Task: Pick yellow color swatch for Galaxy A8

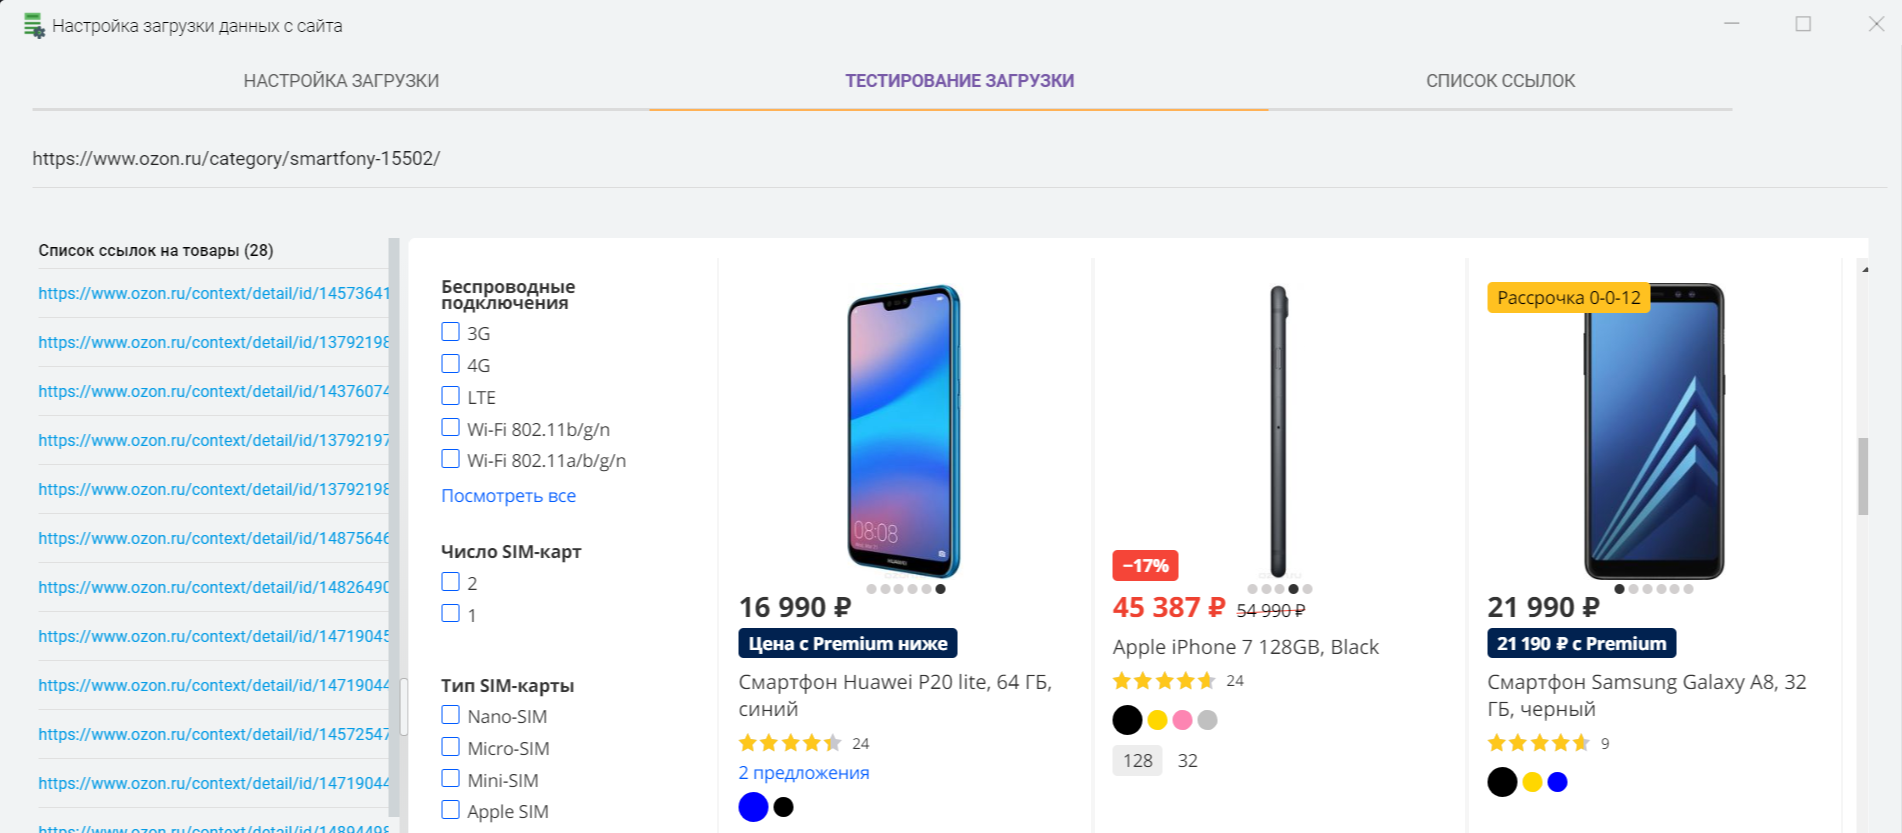Action: 1532,782
